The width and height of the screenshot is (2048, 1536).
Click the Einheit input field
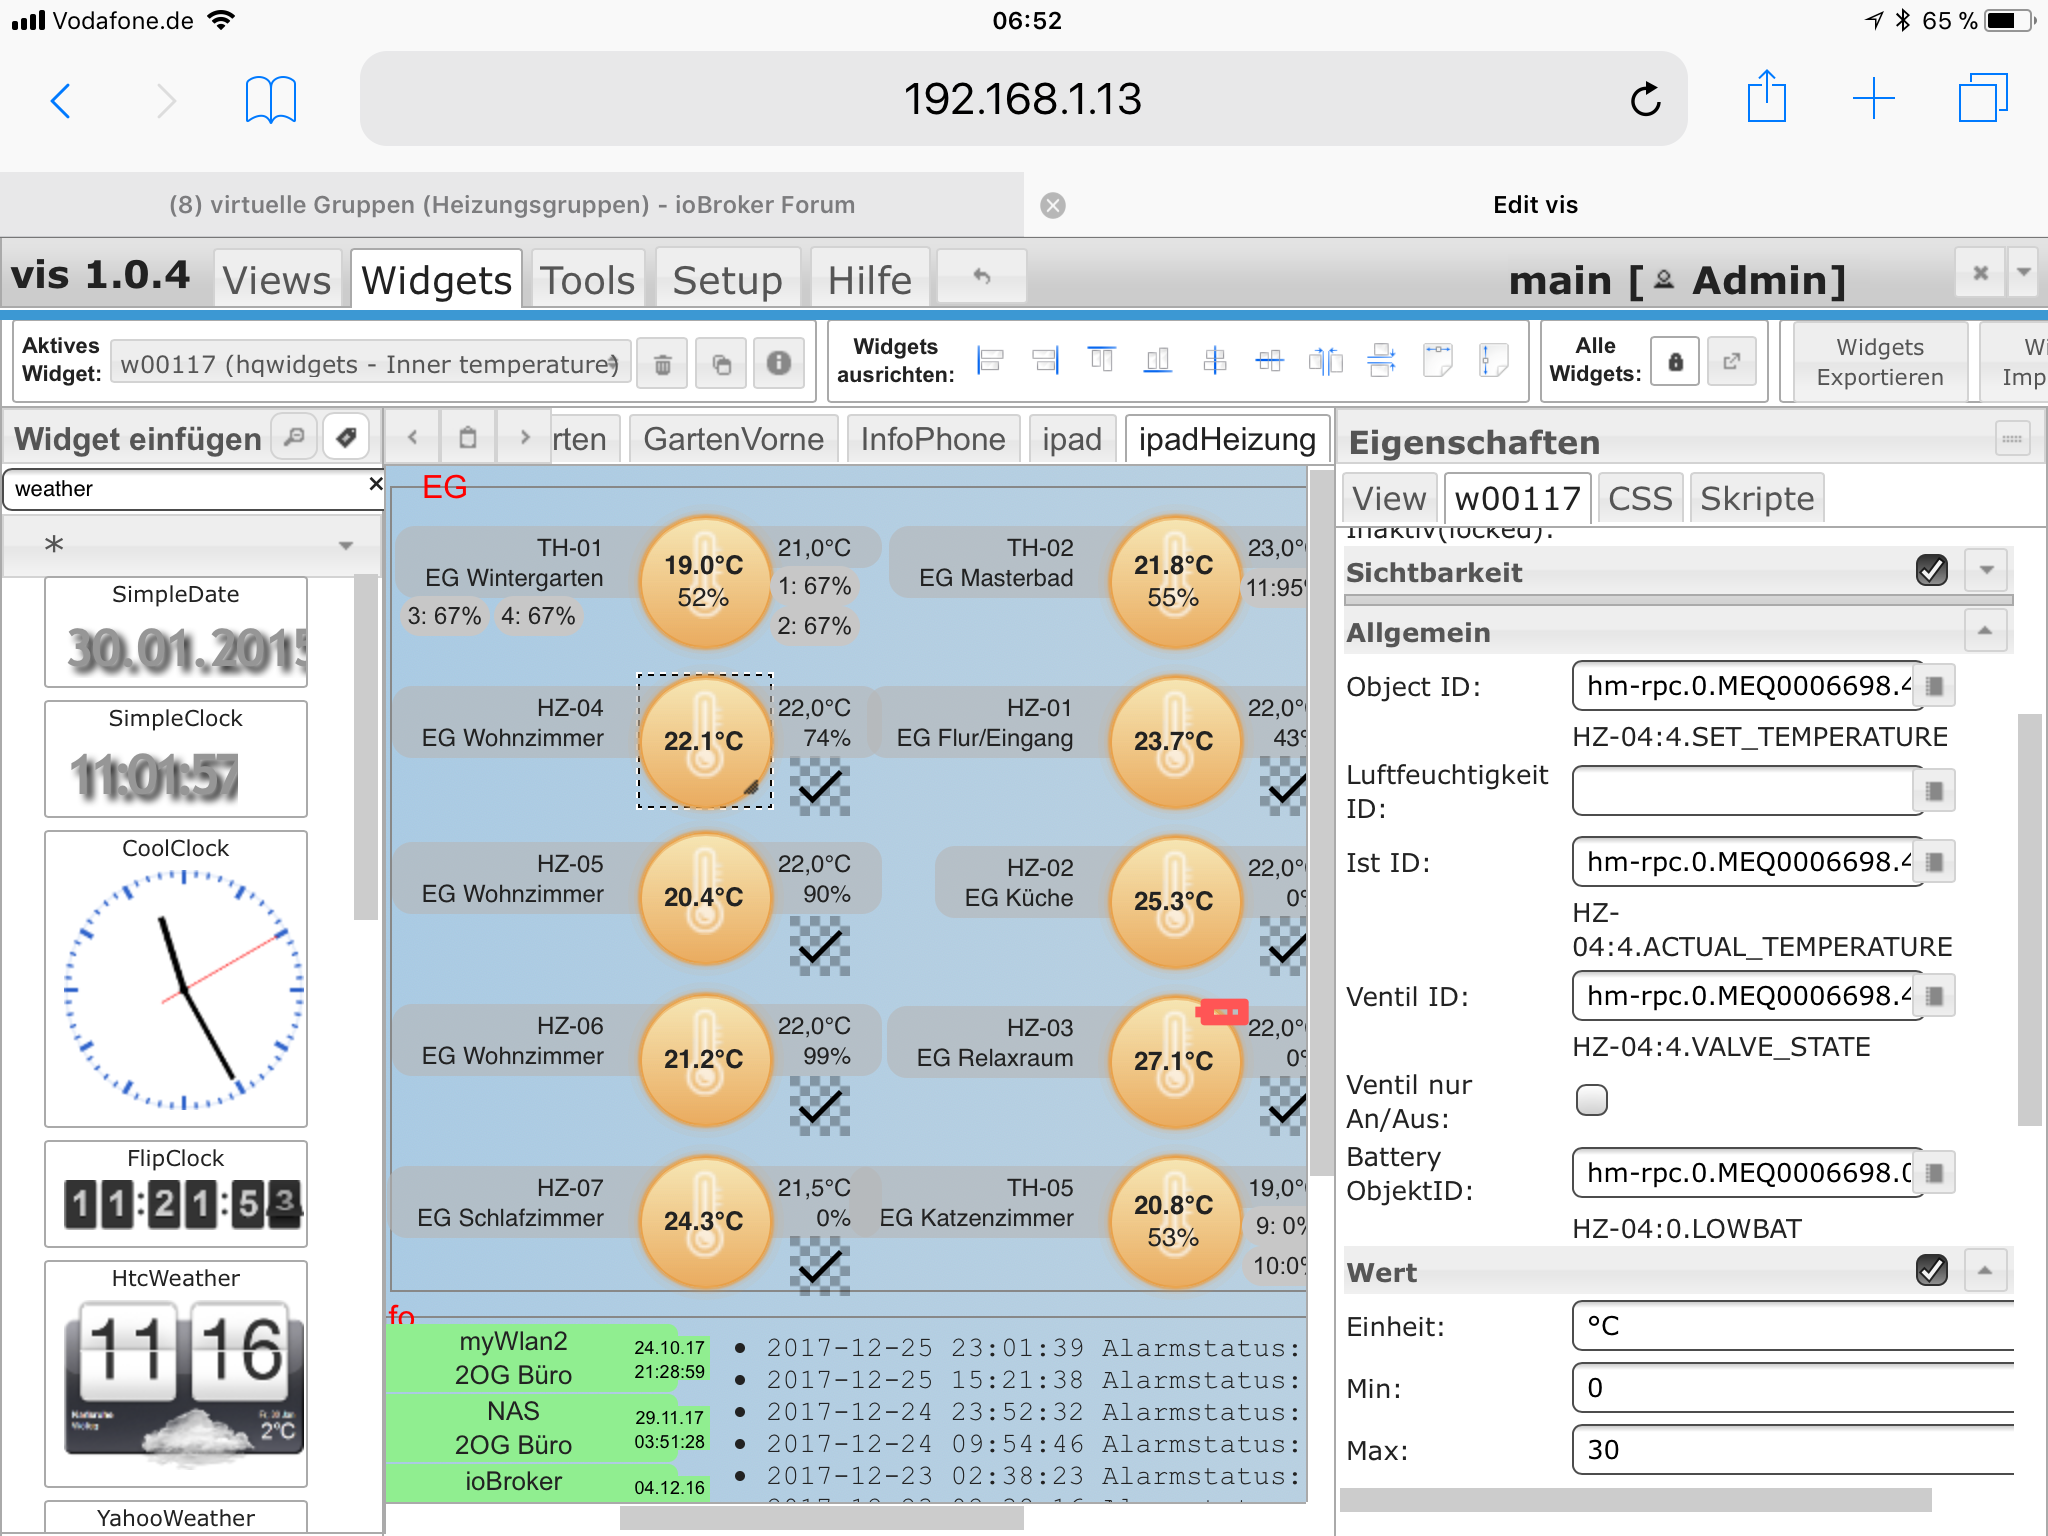point(1792,1326)
